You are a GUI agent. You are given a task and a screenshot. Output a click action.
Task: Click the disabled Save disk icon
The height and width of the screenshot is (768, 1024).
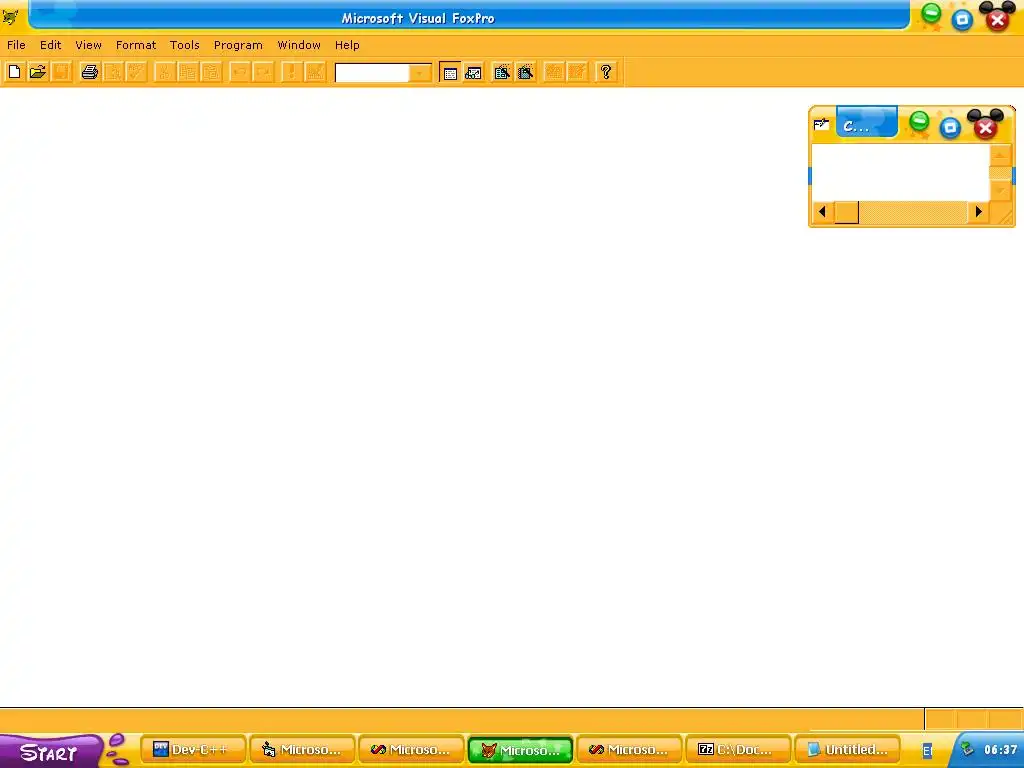coord(61,72)
